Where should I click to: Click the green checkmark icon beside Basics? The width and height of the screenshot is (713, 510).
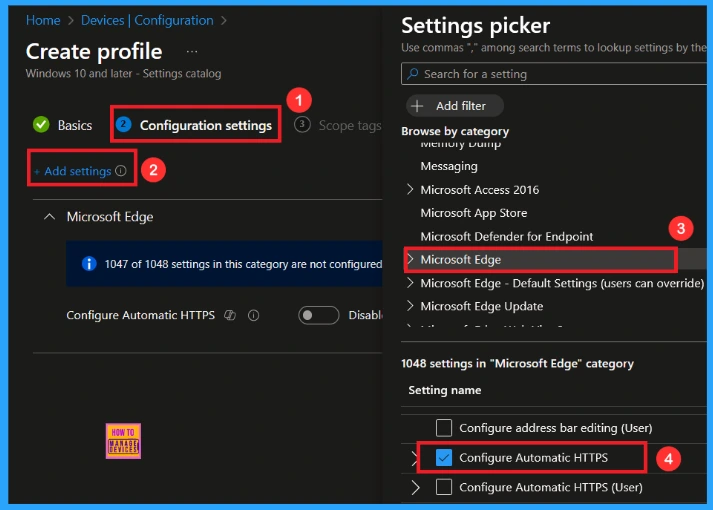(x=41, y=125)
